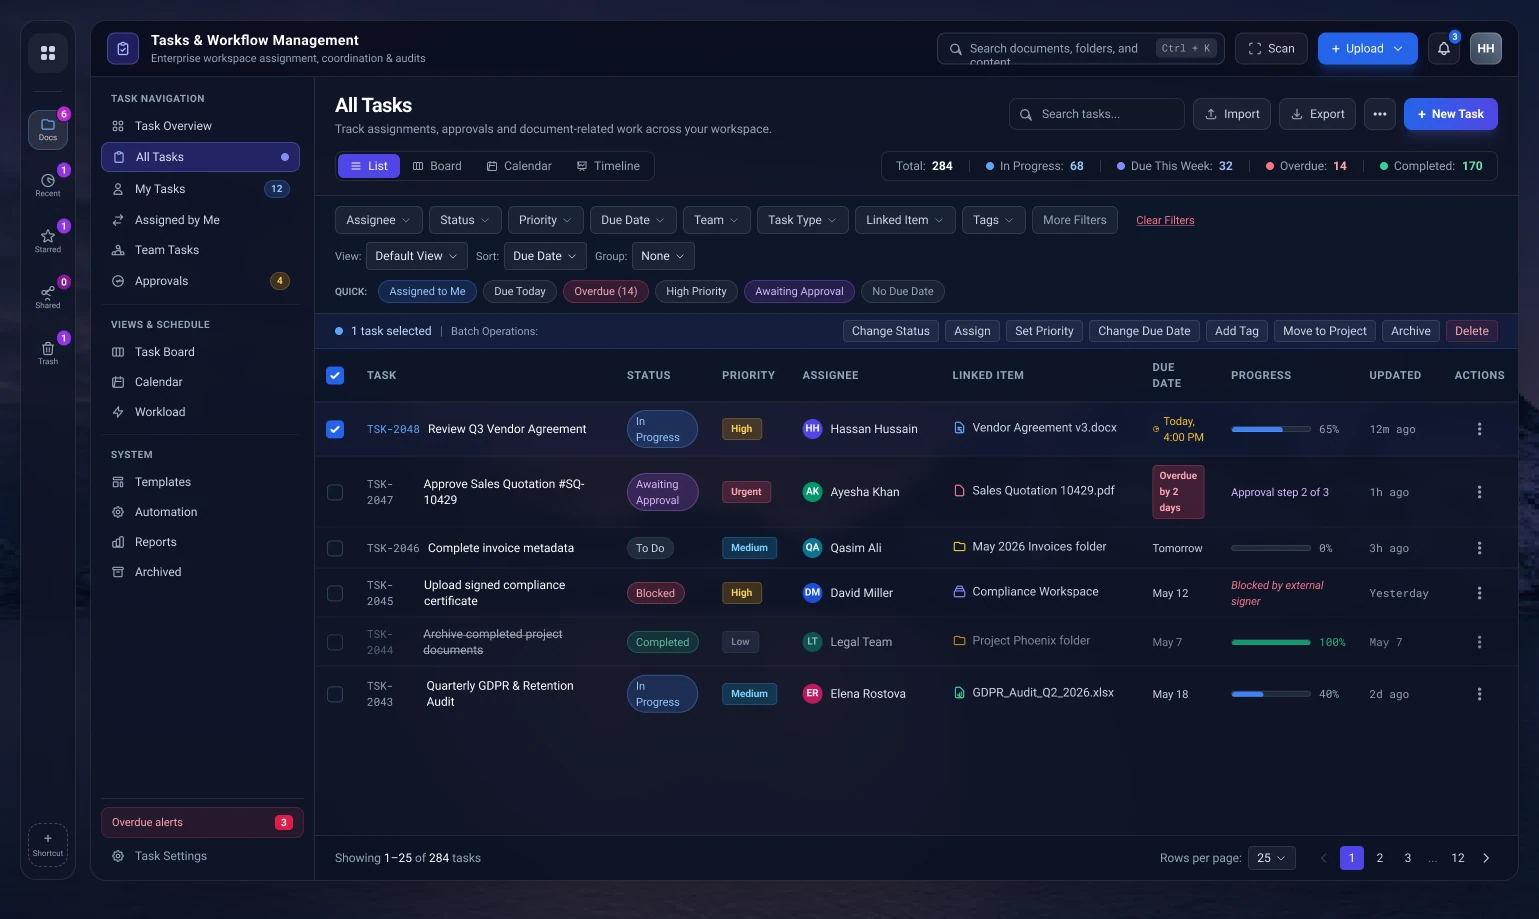Click the 40% progress bar of TSK-2043

click(1271, 694)
